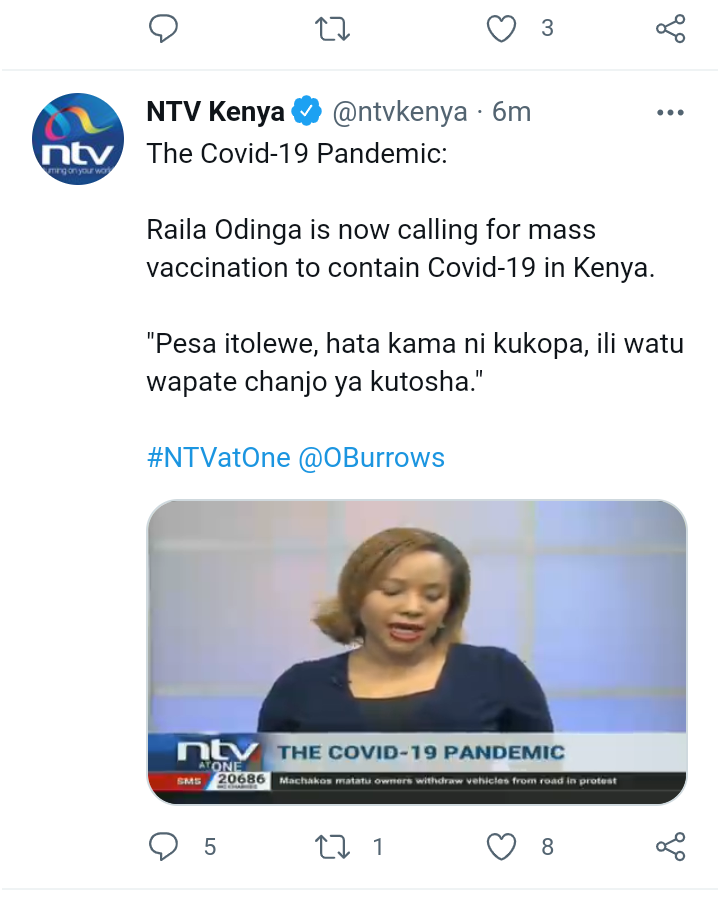This screenshot has width=720, height=904.
Task: Retweet the previous tweet at top
Action: (332, 28)
